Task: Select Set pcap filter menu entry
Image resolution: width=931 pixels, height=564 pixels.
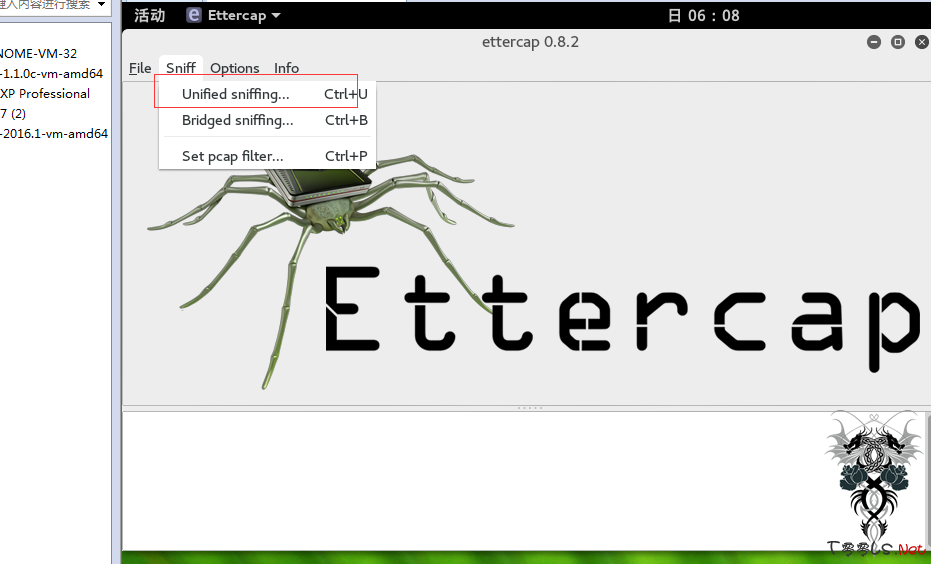Action: click(267, 156)
